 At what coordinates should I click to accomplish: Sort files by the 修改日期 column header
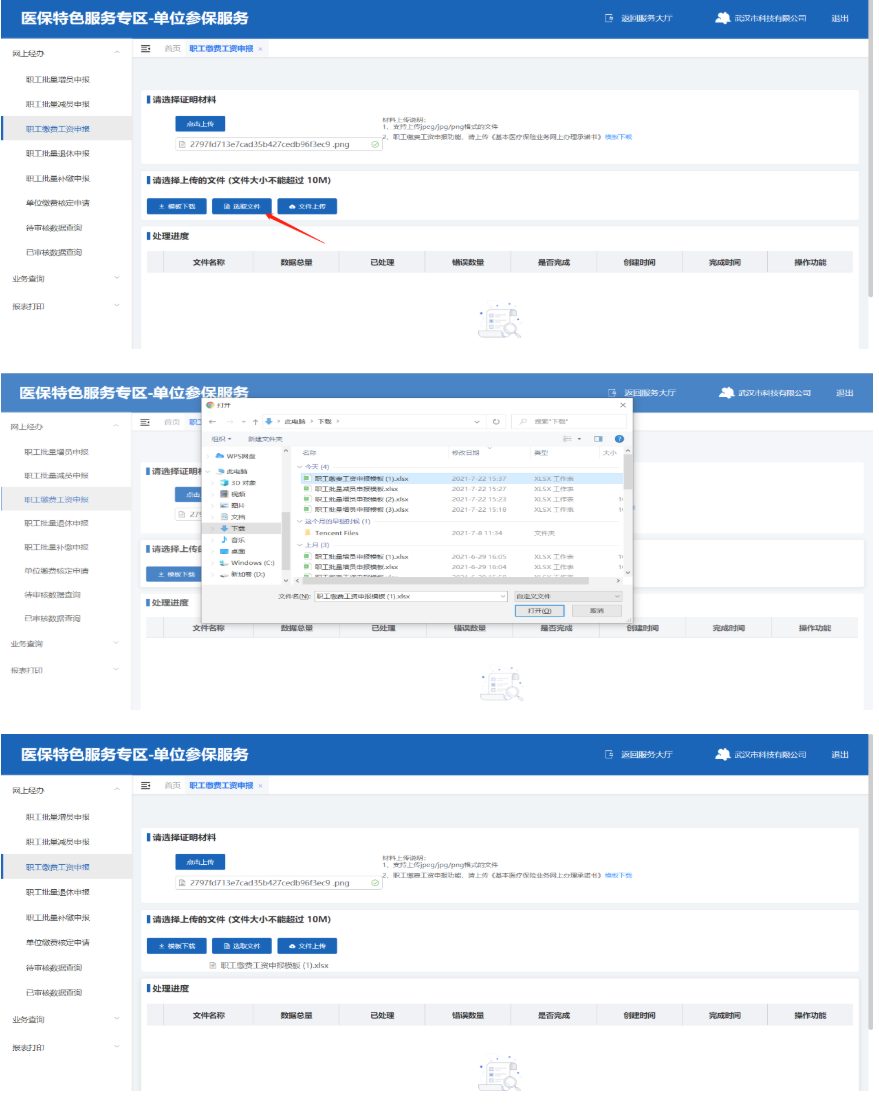point(467,453)
